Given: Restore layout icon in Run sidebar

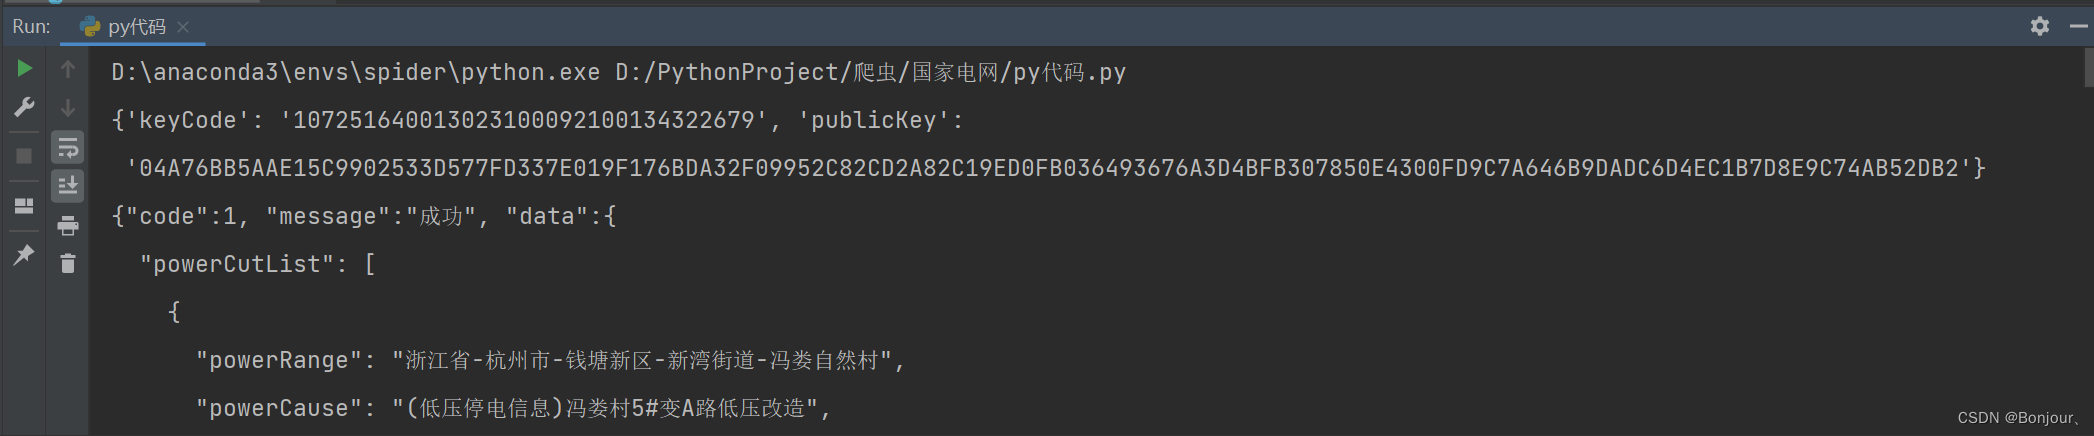Looking at the screenshot, I should pyautogui.click(x=25, y=206).
